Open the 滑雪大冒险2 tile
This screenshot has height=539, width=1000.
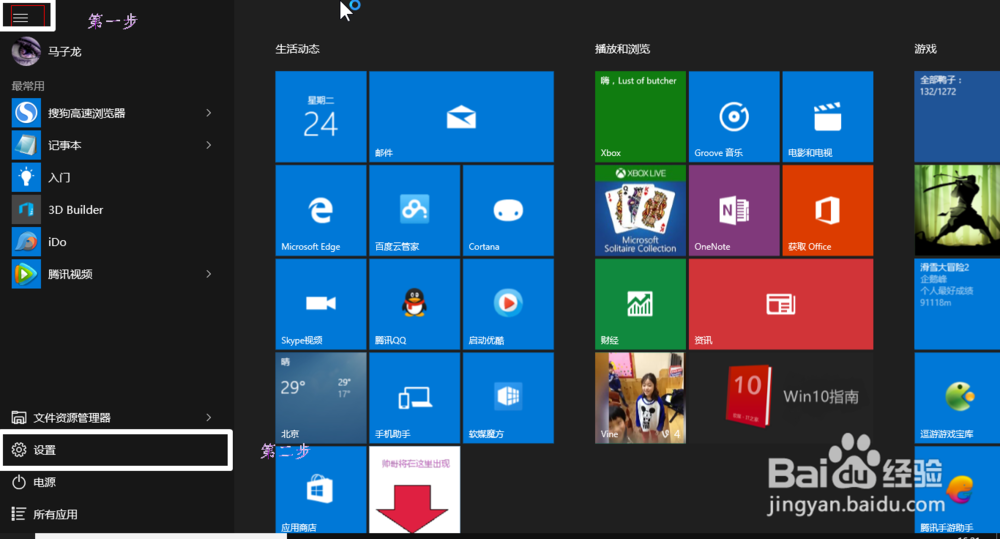tap(957, 304)
